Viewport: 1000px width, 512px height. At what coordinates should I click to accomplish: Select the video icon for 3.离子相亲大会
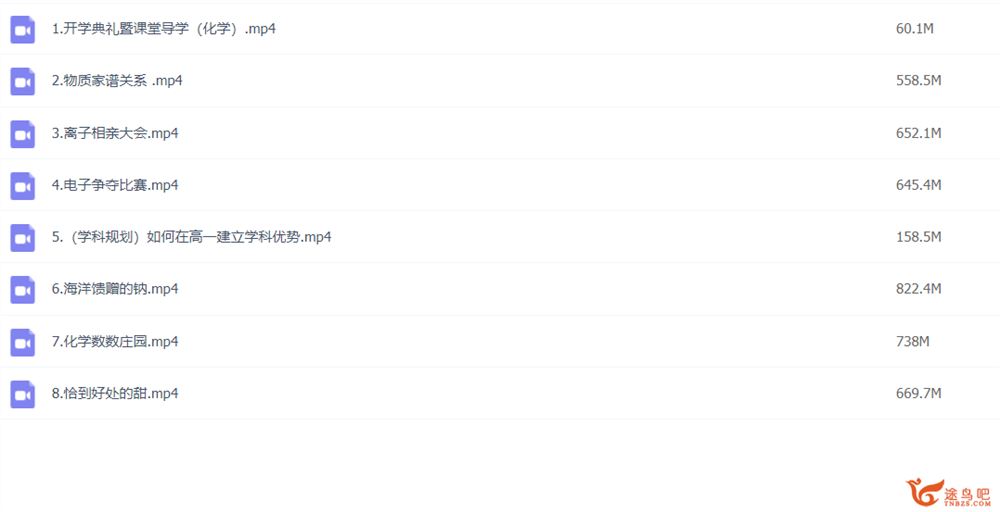pyautogui.click(x=22, y=134)
